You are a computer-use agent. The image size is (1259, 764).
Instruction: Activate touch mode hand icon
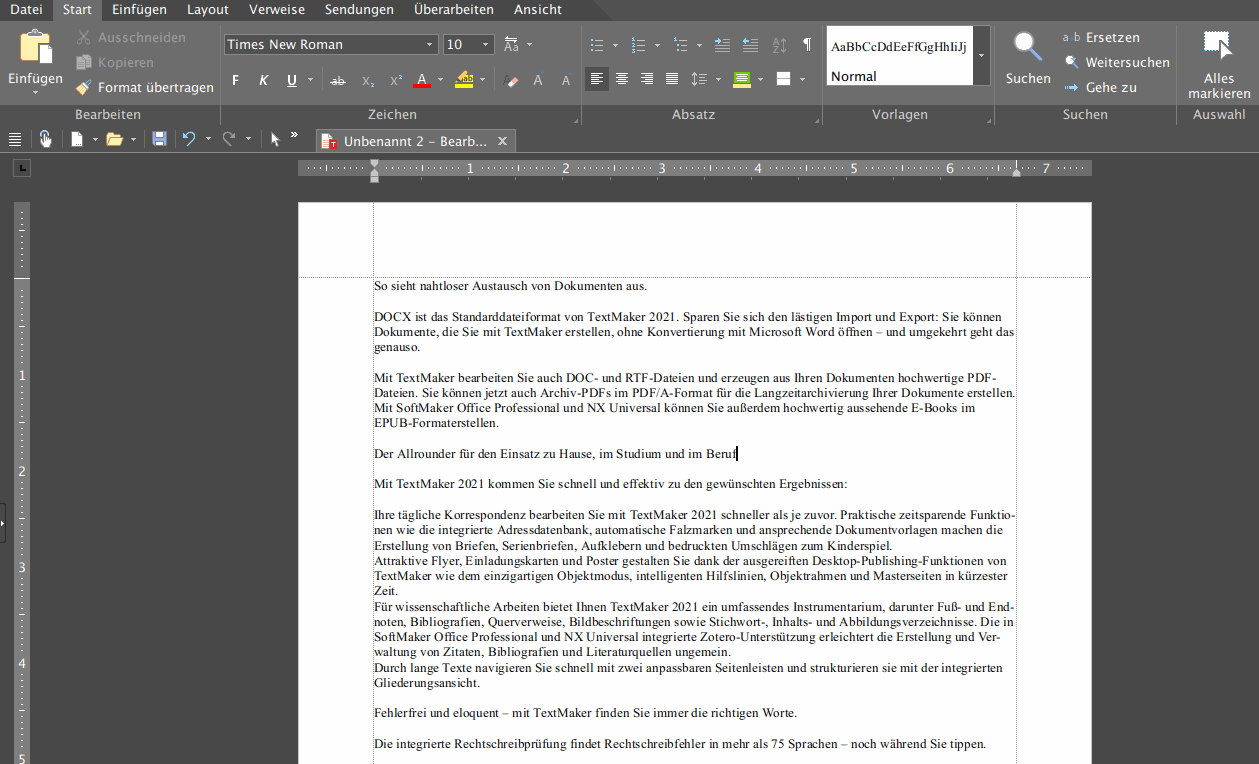click(x=45, y=139)
